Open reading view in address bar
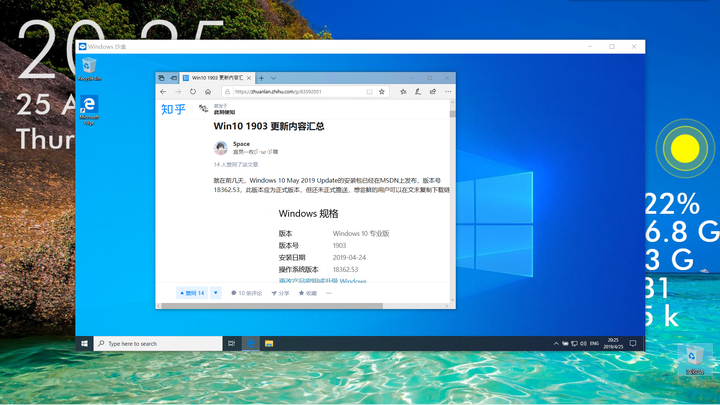This screenshot has width=720, height=405. tap(369, 92)
